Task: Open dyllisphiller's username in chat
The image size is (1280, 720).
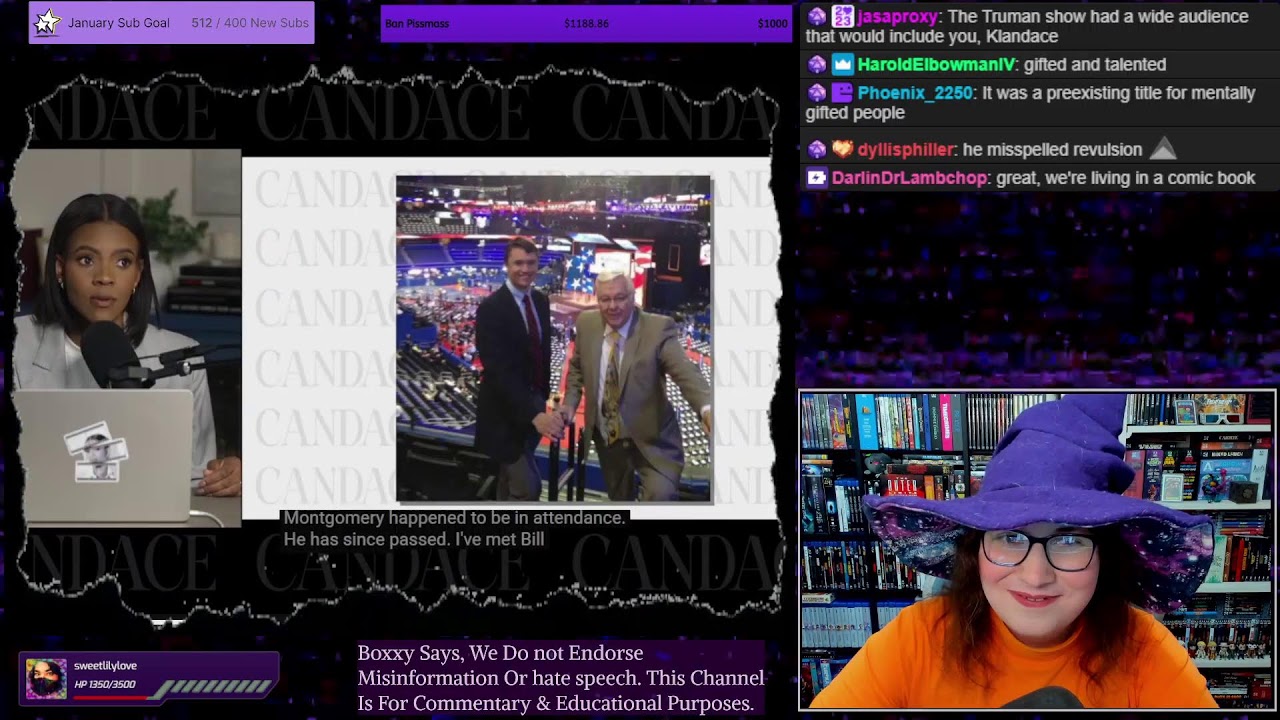Action: pyautogui.click(x=905, y=150)
